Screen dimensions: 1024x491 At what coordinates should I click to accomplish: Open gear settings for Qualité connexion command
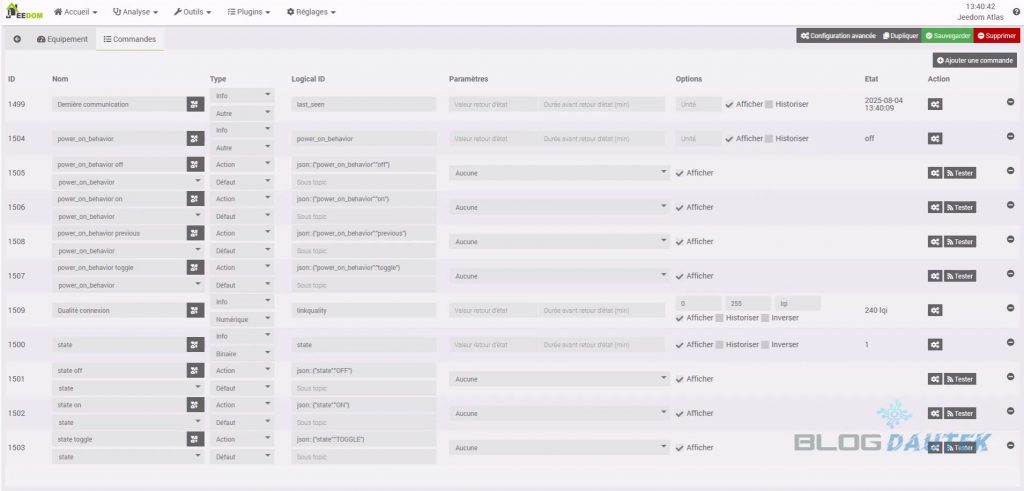coord(935,310)
